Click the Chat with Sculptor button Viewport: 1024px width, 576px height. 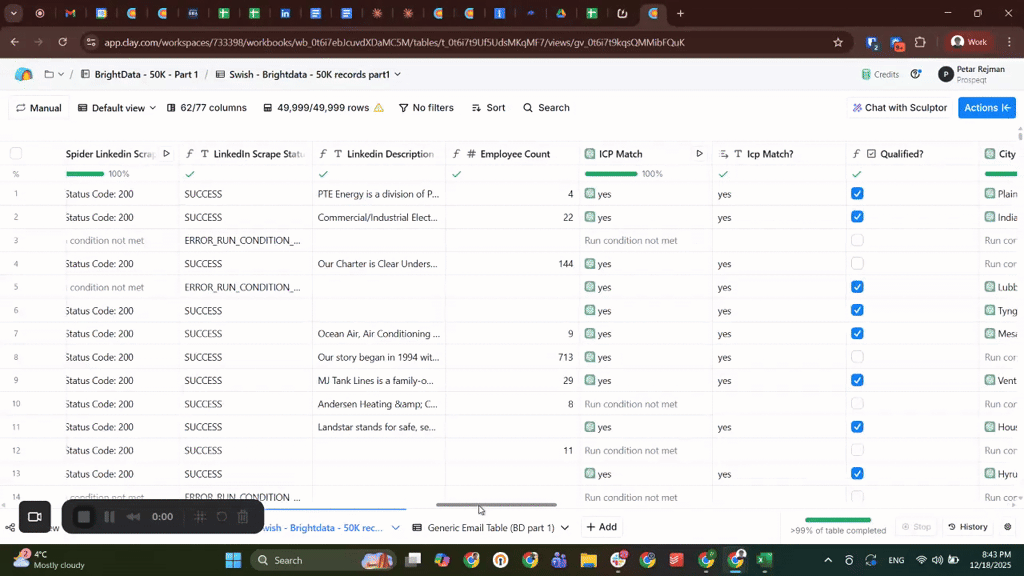tap(897, 108)
